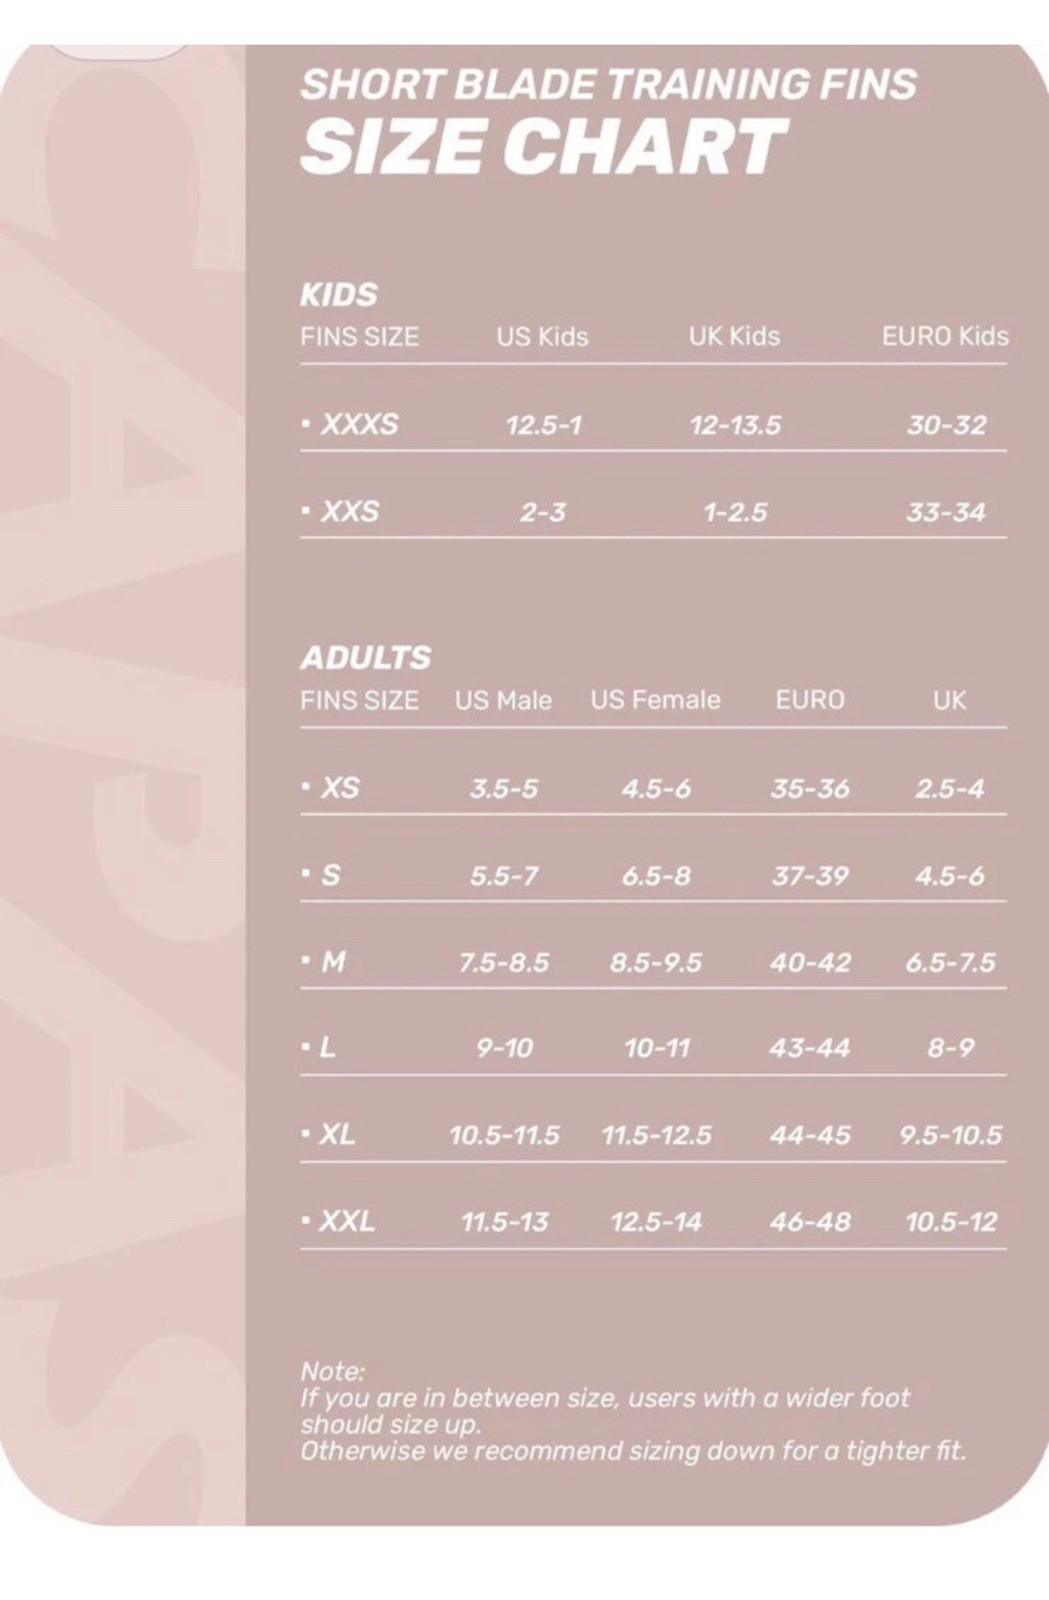1049x1600 pixels.
Task: Click the 46-48 EURO value for XXL
Action: 810,1221
